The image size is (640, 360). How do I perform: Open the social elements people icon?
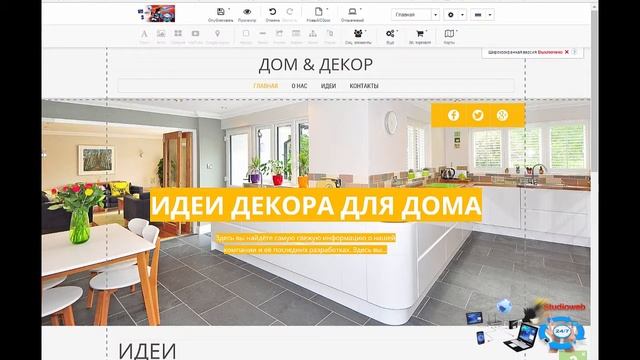(358, 33)
